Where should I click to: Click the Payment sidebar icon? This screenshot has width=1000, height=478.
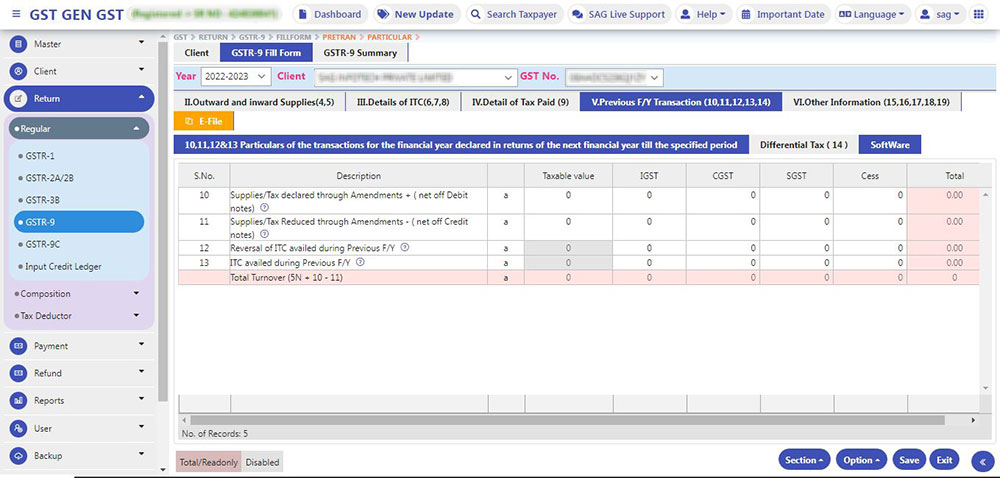[x=19, y=346]
